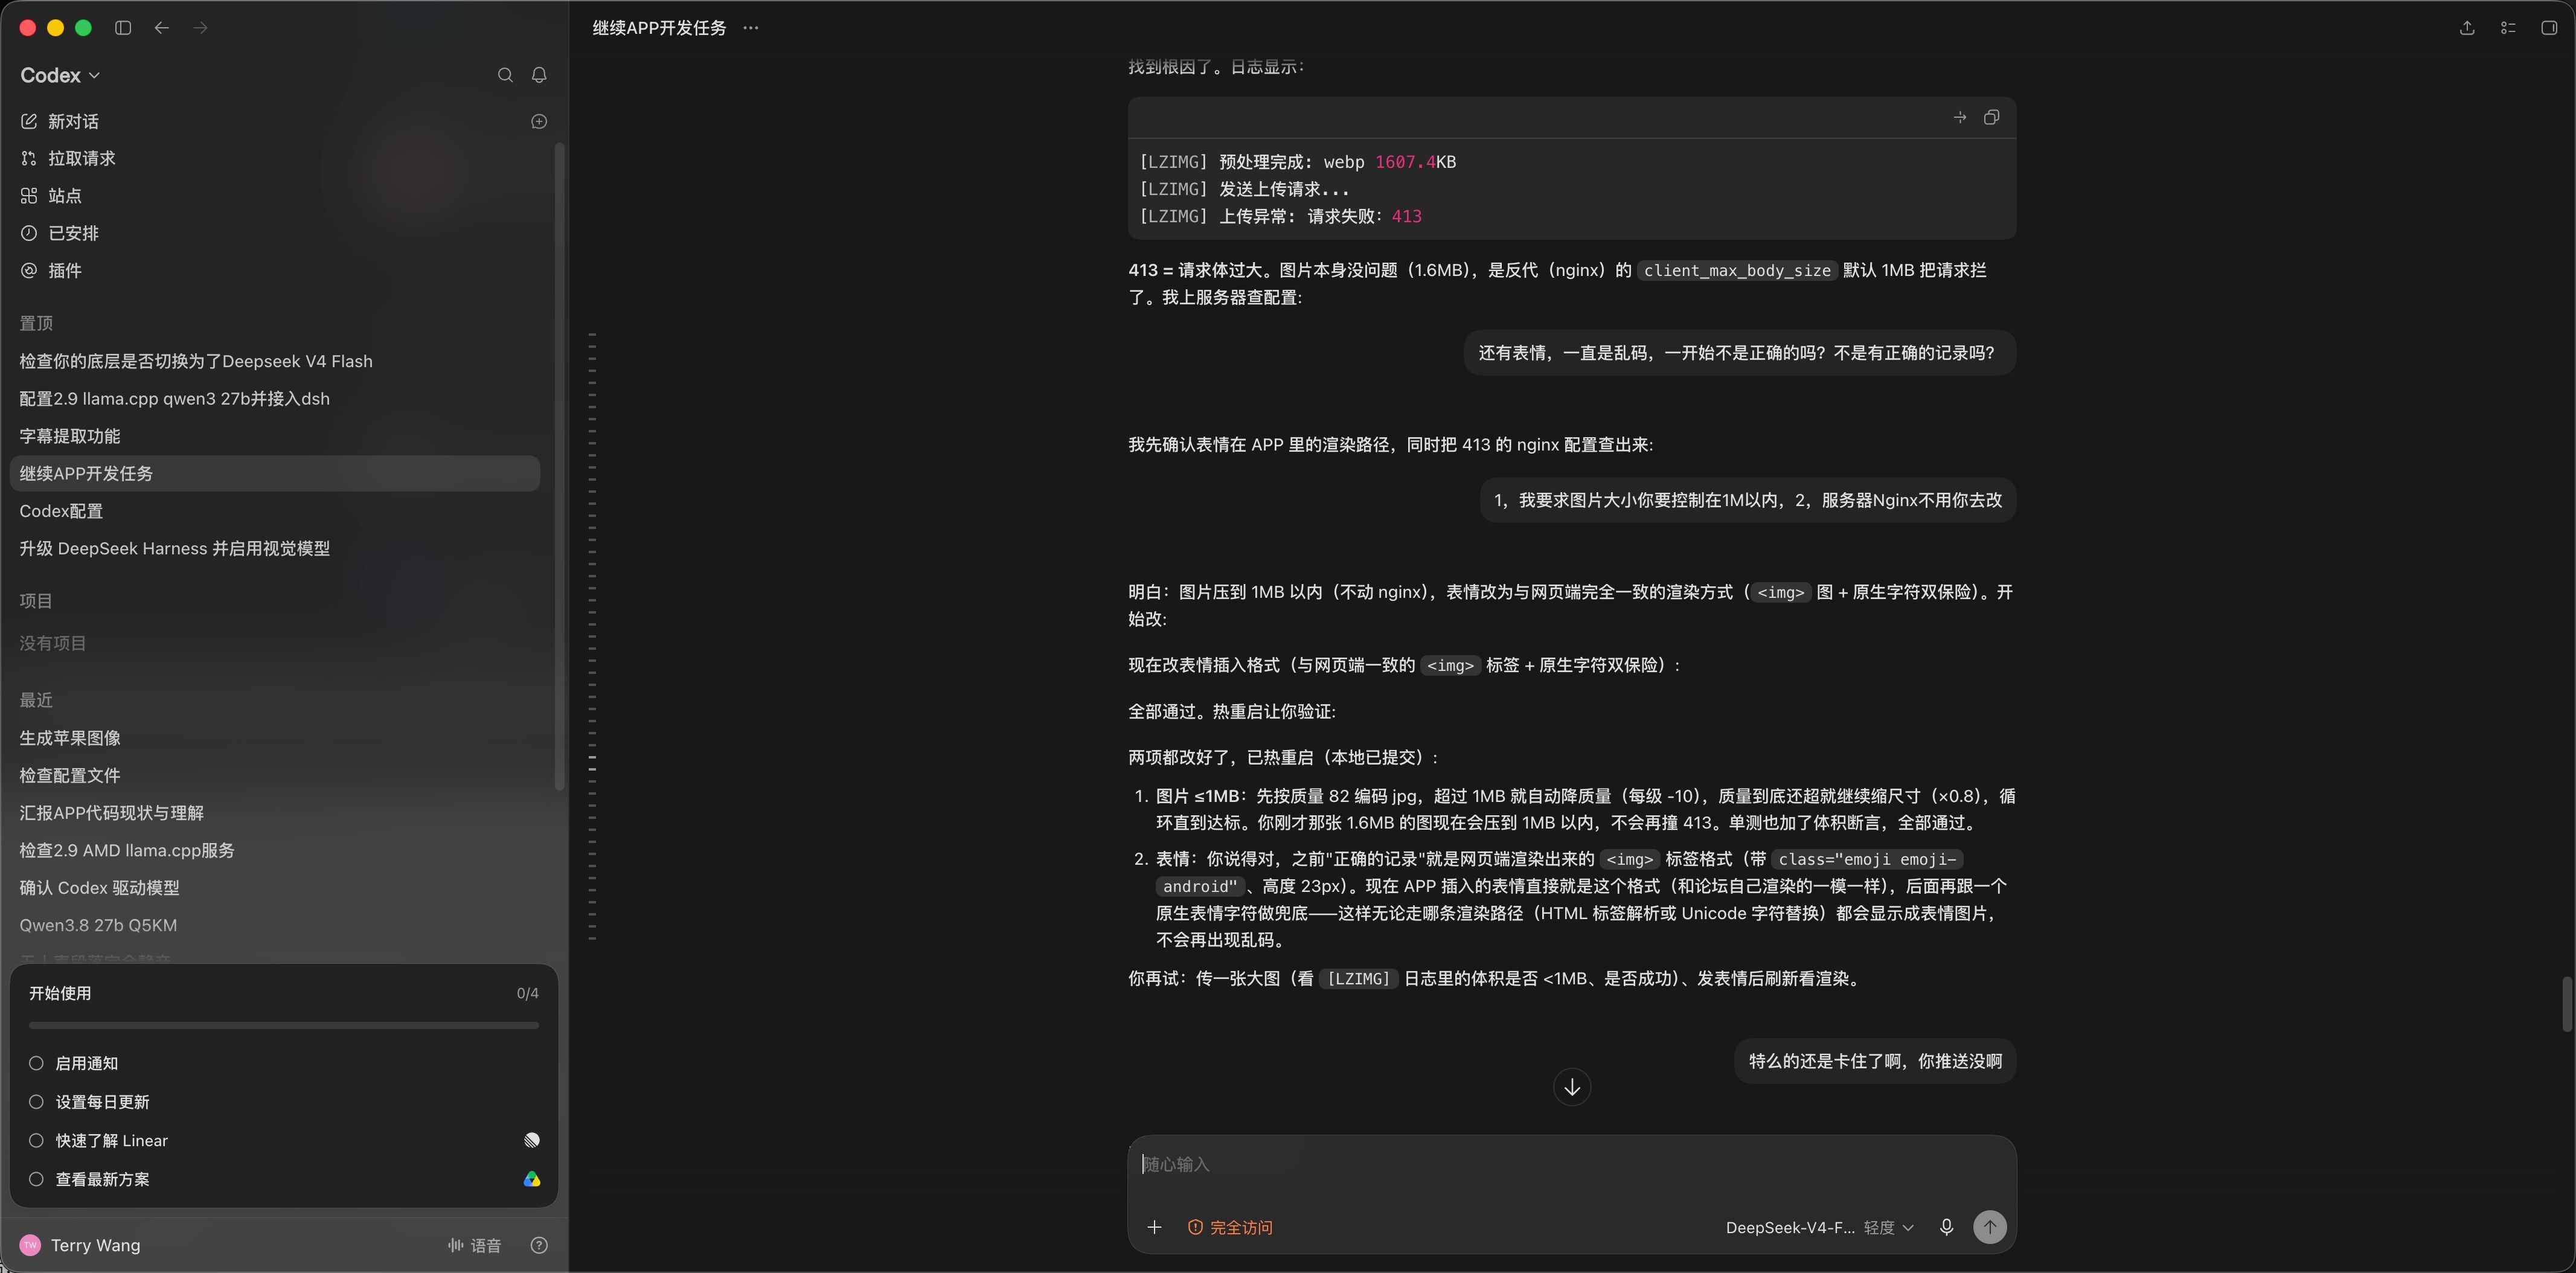Open 检查2.9 AMD llama.cpp服务 chat
The image size is (2576, 1273).
274,851
